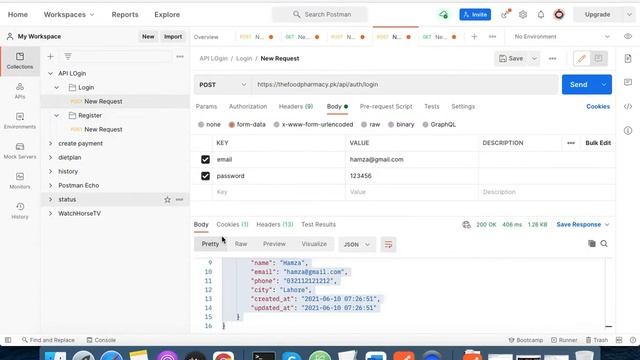Image resolution: width=640 pixels, height=360 pixels.
Task: Open the Pre-request Script tab
Action: [386, 107]
